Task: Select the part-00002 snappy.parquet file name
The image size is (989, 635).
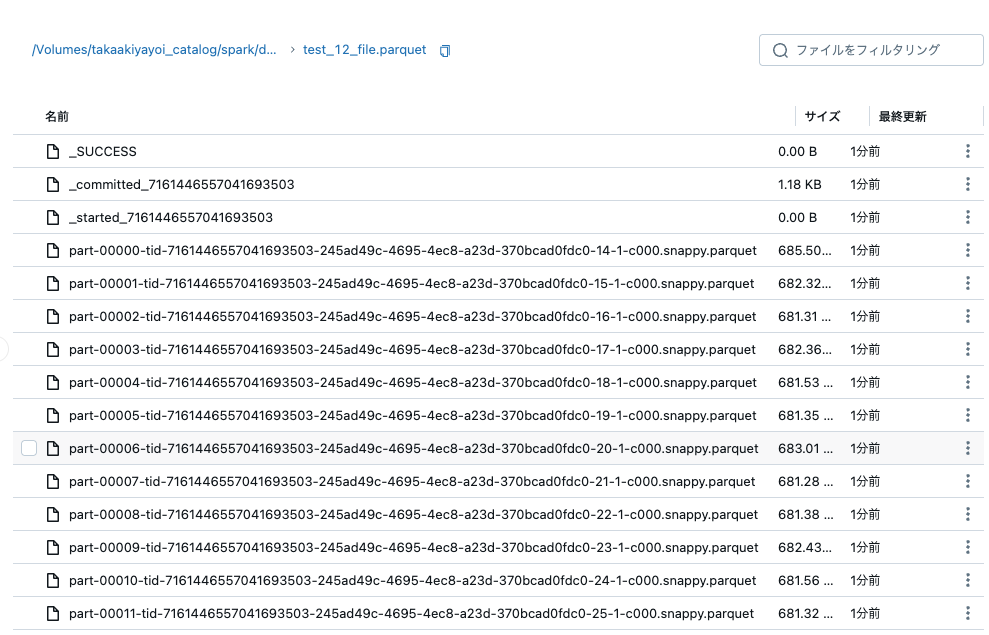Action: click(413, 316)
